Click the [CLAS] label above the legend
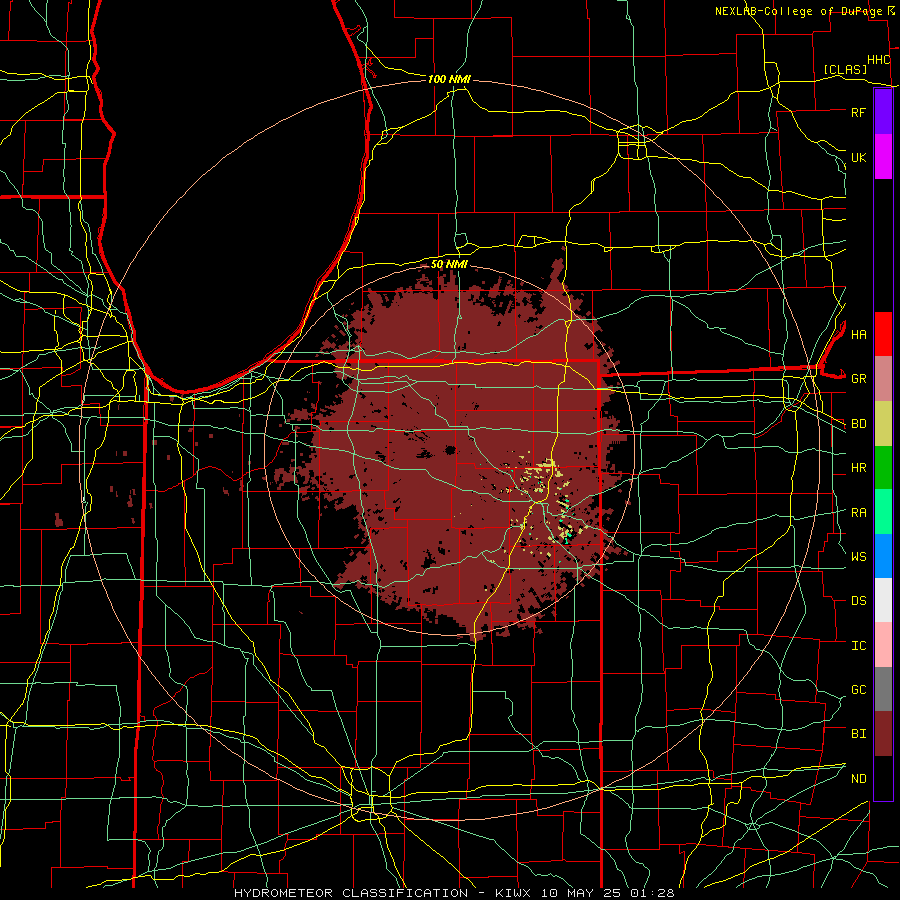 coord(845,70)
